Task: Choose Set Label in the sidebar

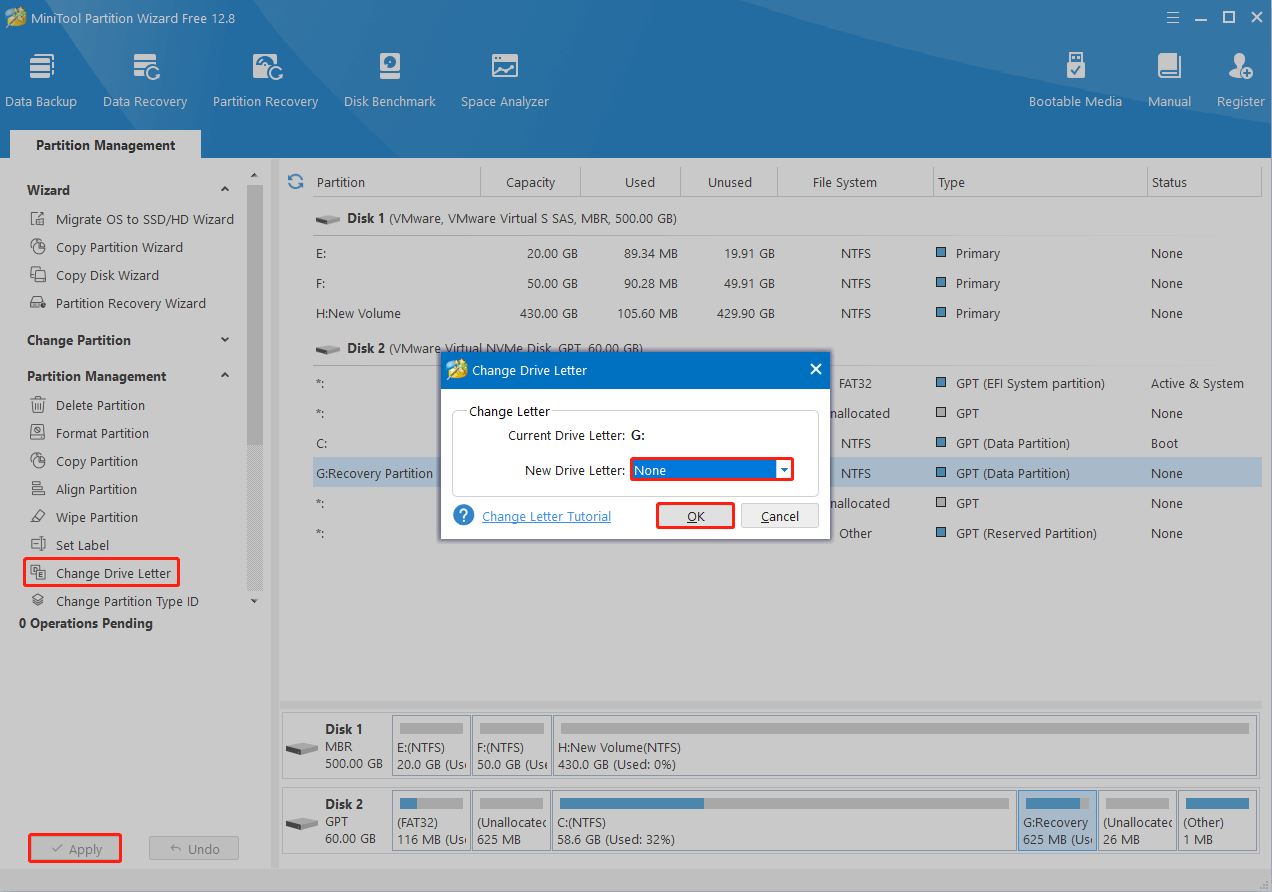Action: coord(70,545)
